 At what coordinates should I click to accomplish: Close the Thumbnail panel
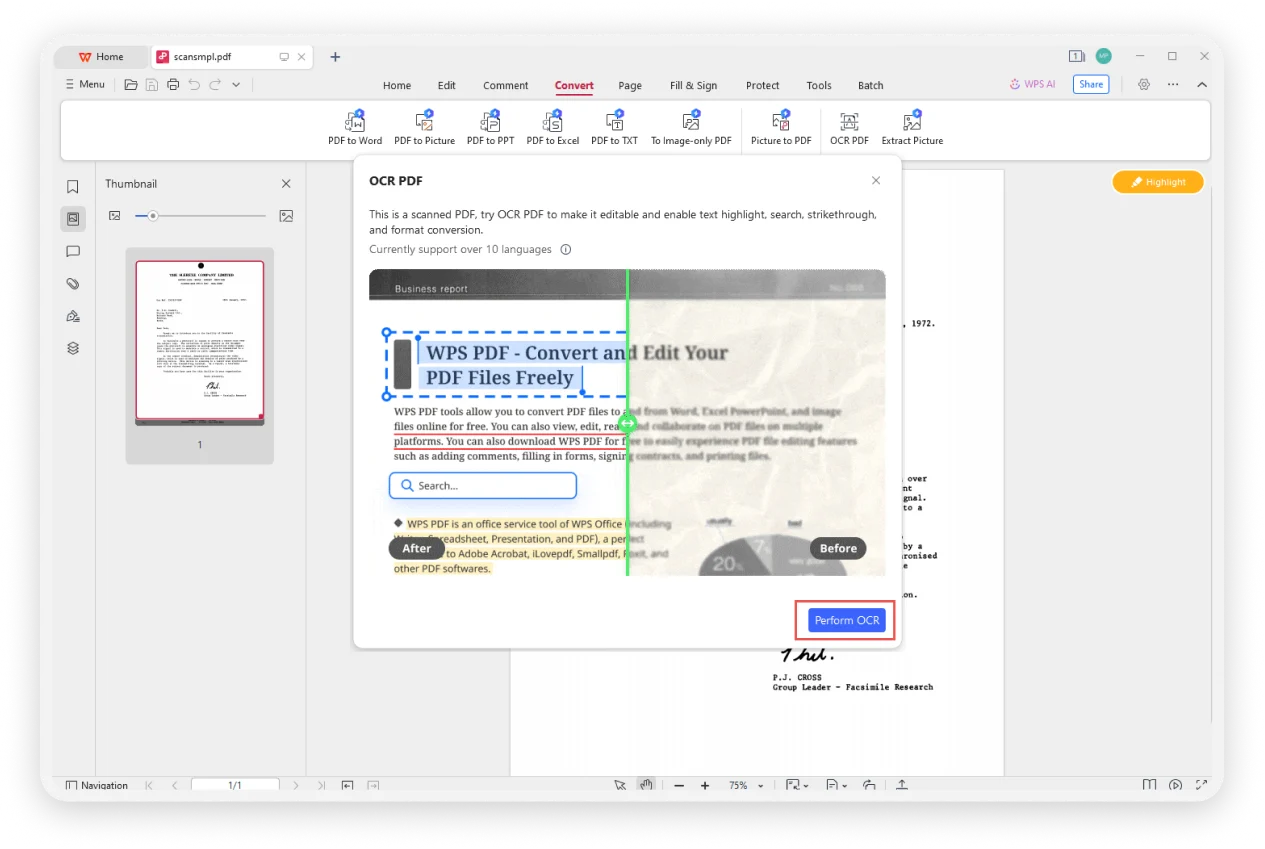pos(286,184)
